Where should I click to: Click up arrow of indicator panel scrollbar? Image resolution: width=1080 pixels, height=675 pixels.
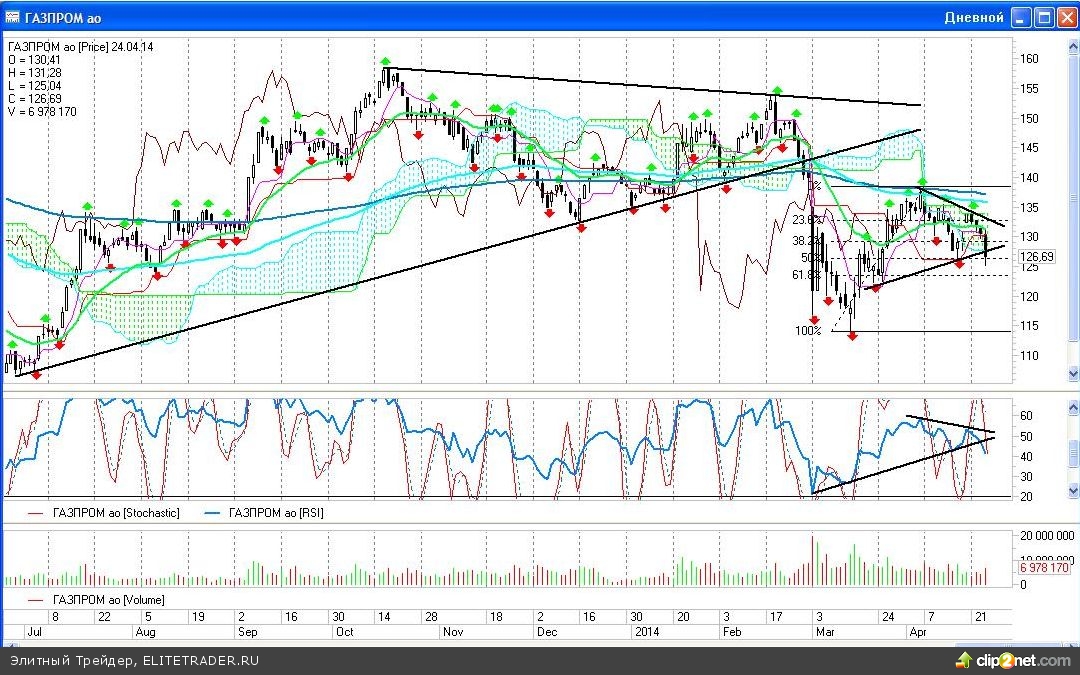[x=1073, y=407]
